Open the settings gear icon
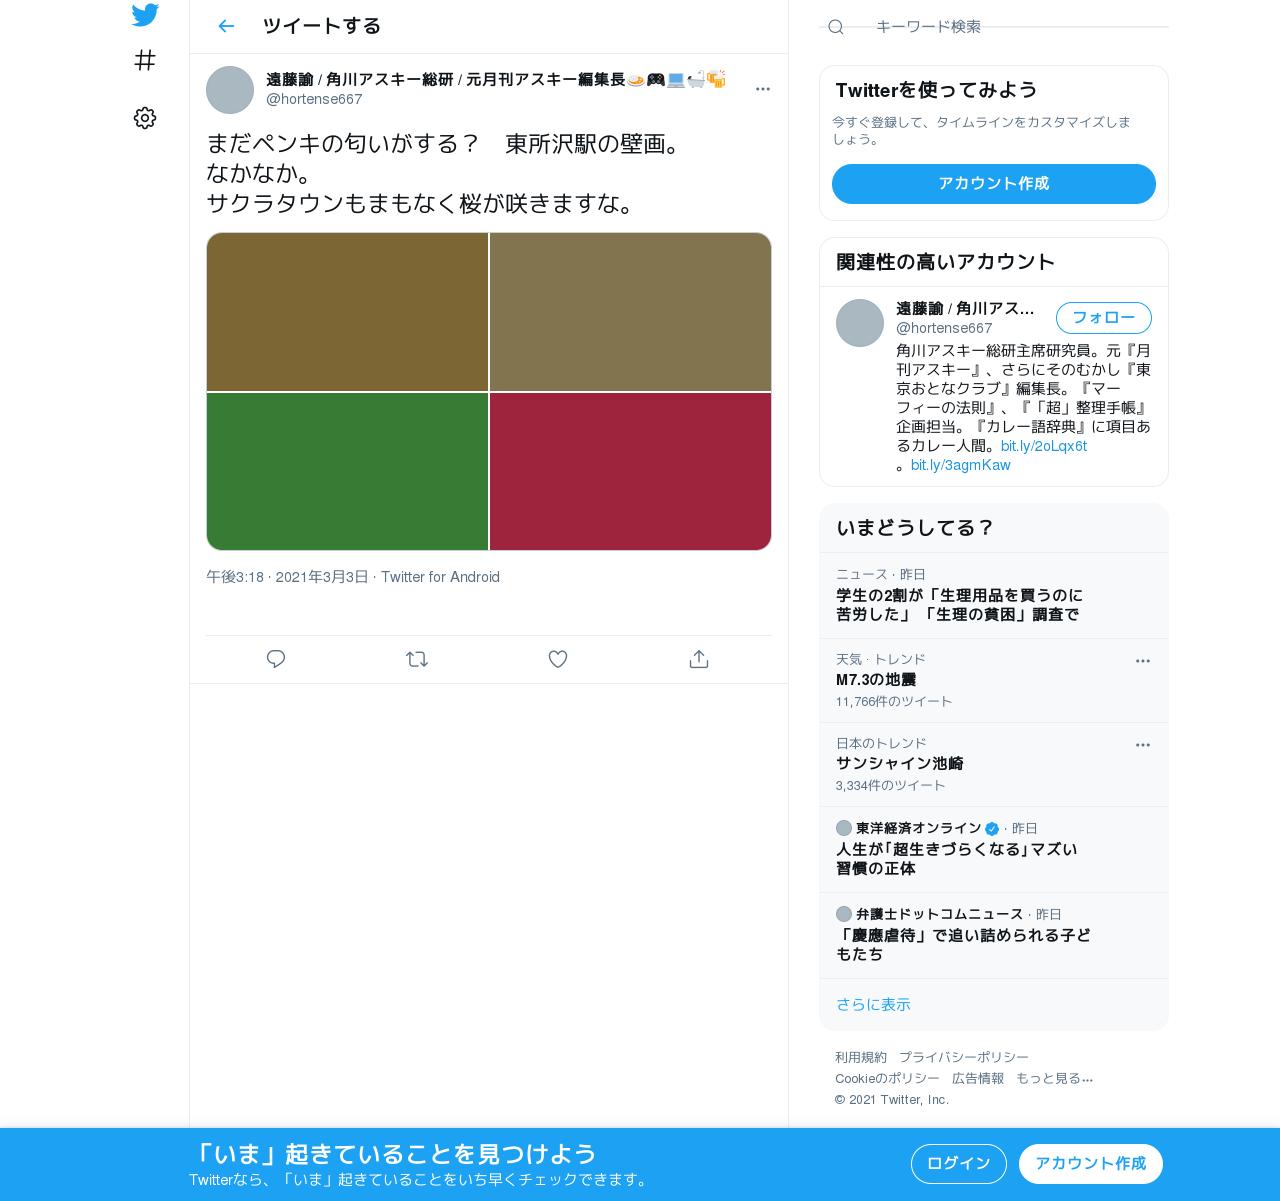Screen dimensions: 1280x1201 [x=145, y=118]
